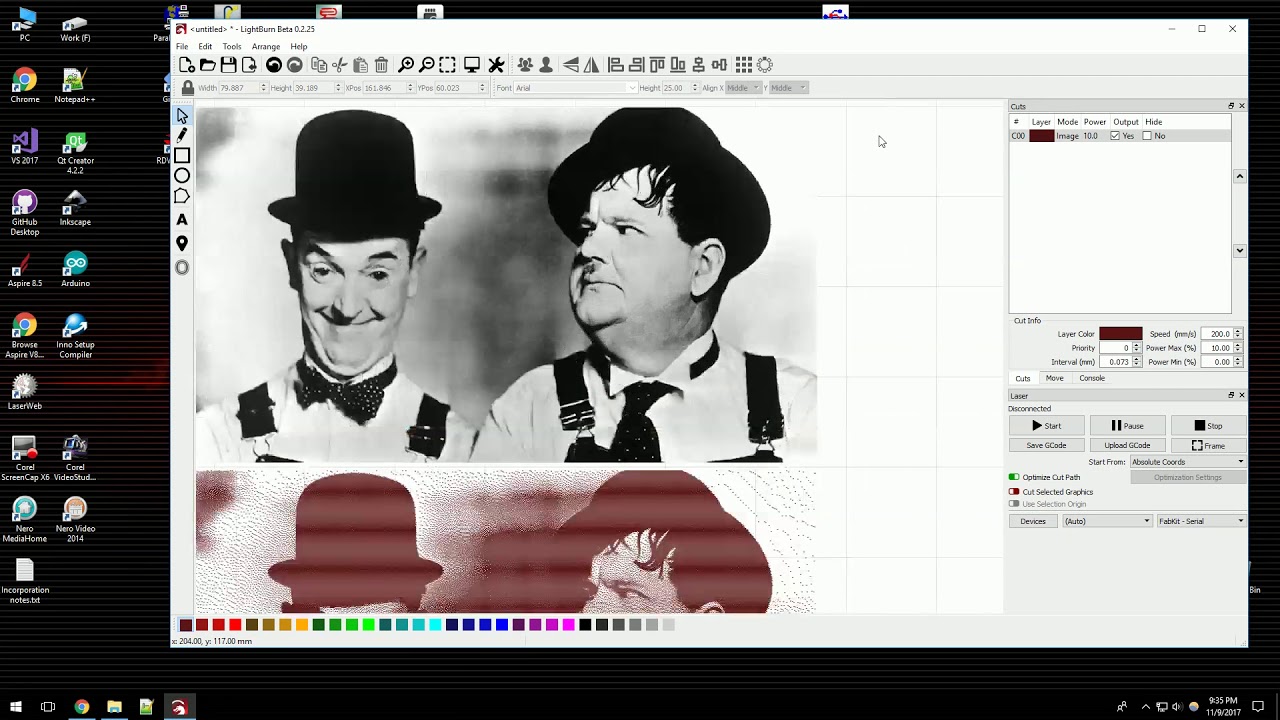Click the Stop button
Viewport: 1280px width, 720px height.
pos(1208,426)
